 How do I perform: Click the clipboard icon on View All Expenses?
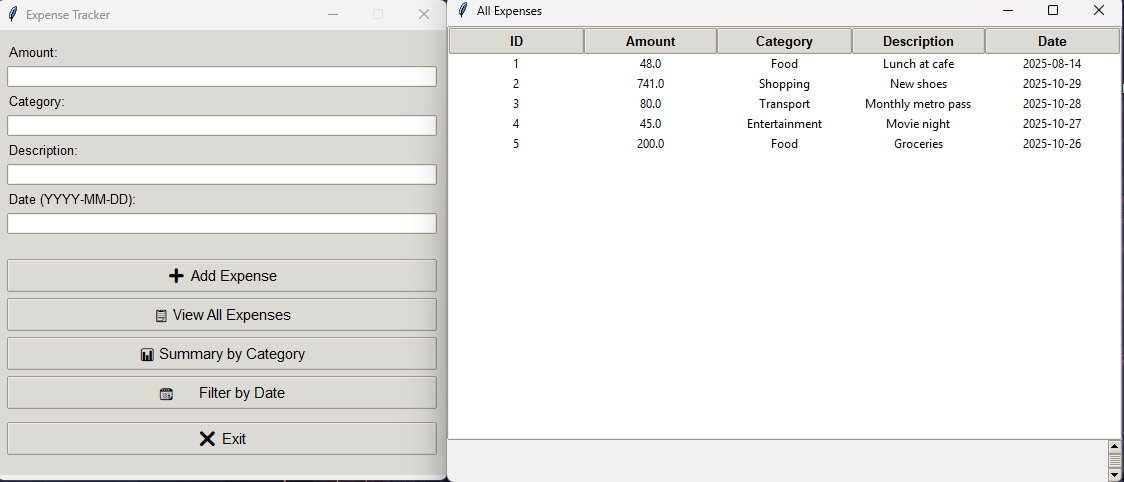[161, 316]
